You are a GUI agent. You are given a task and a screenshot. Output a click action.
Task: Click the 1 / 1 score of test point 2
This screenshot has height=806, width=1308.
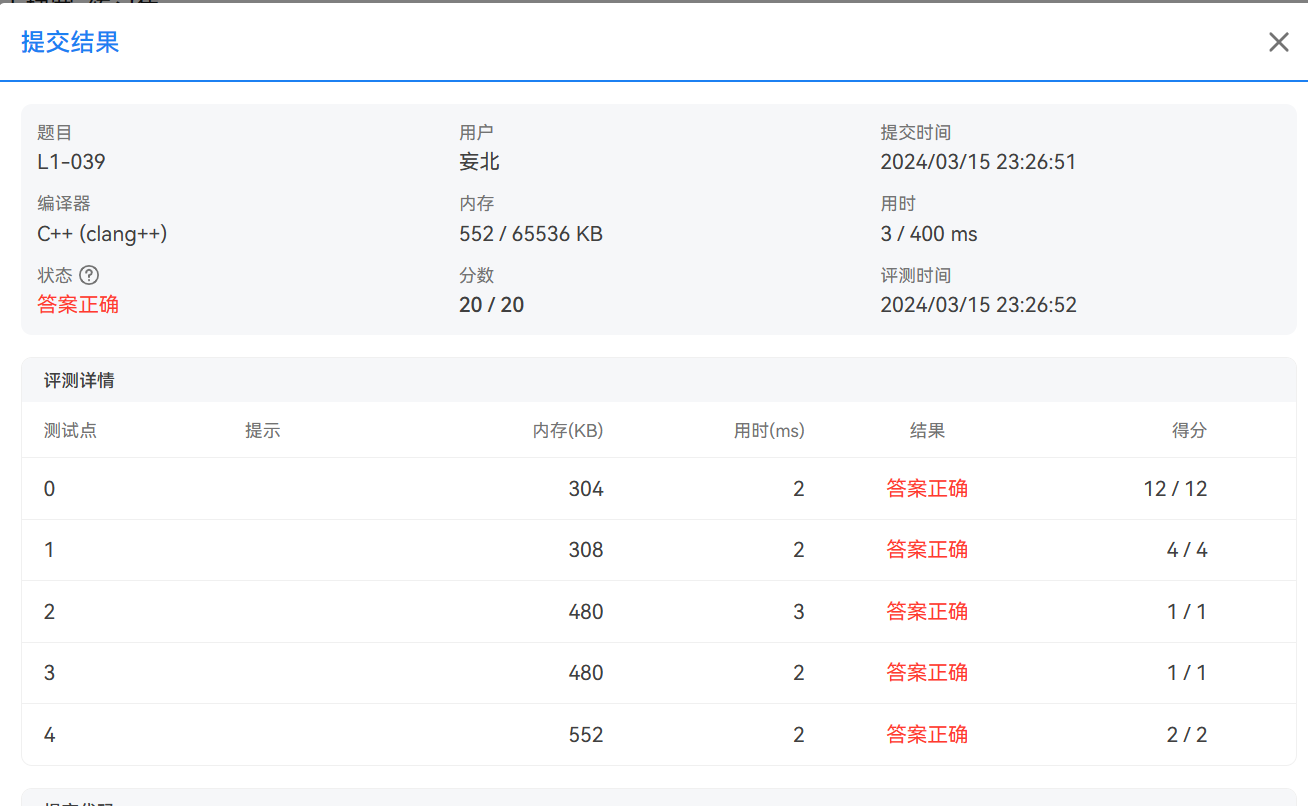[x=1187, y=612]
